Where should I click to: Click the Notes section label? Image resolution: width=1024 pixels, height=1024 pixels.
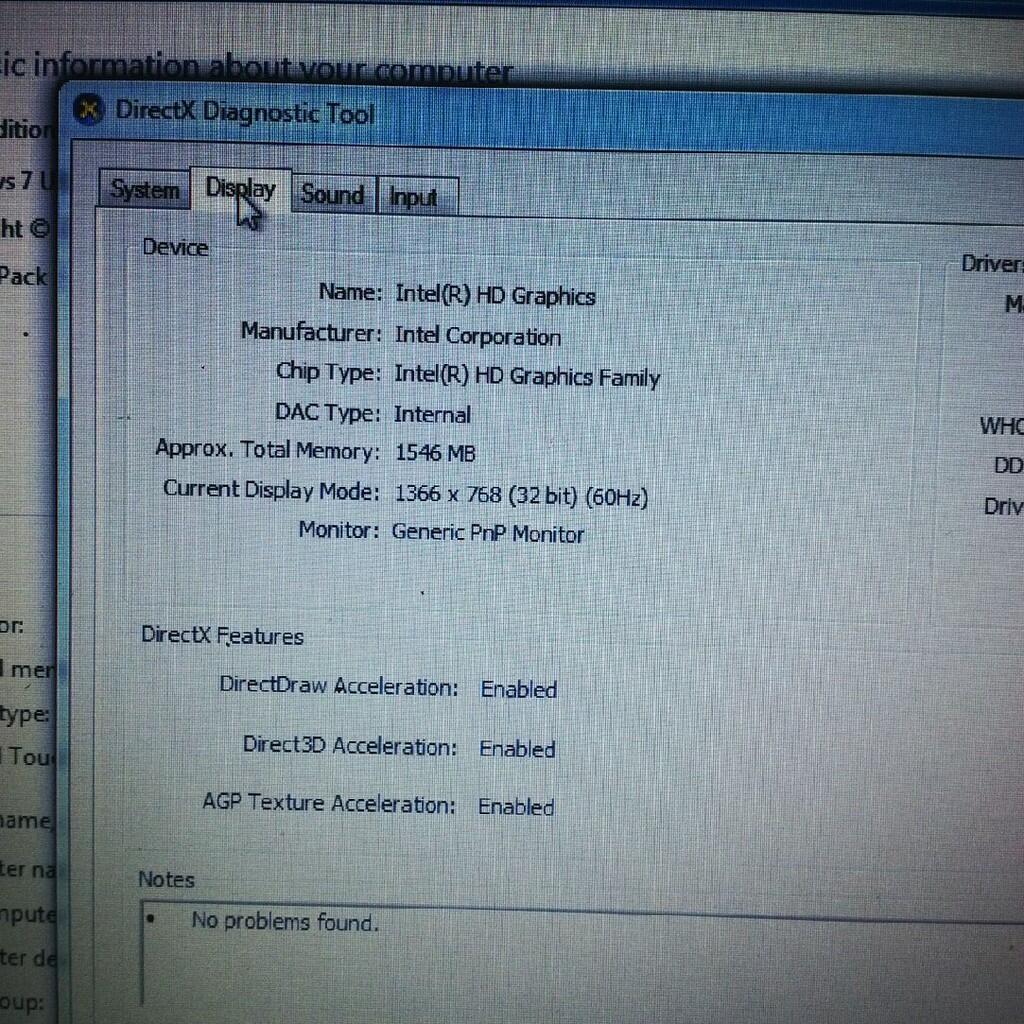[166, 879]
